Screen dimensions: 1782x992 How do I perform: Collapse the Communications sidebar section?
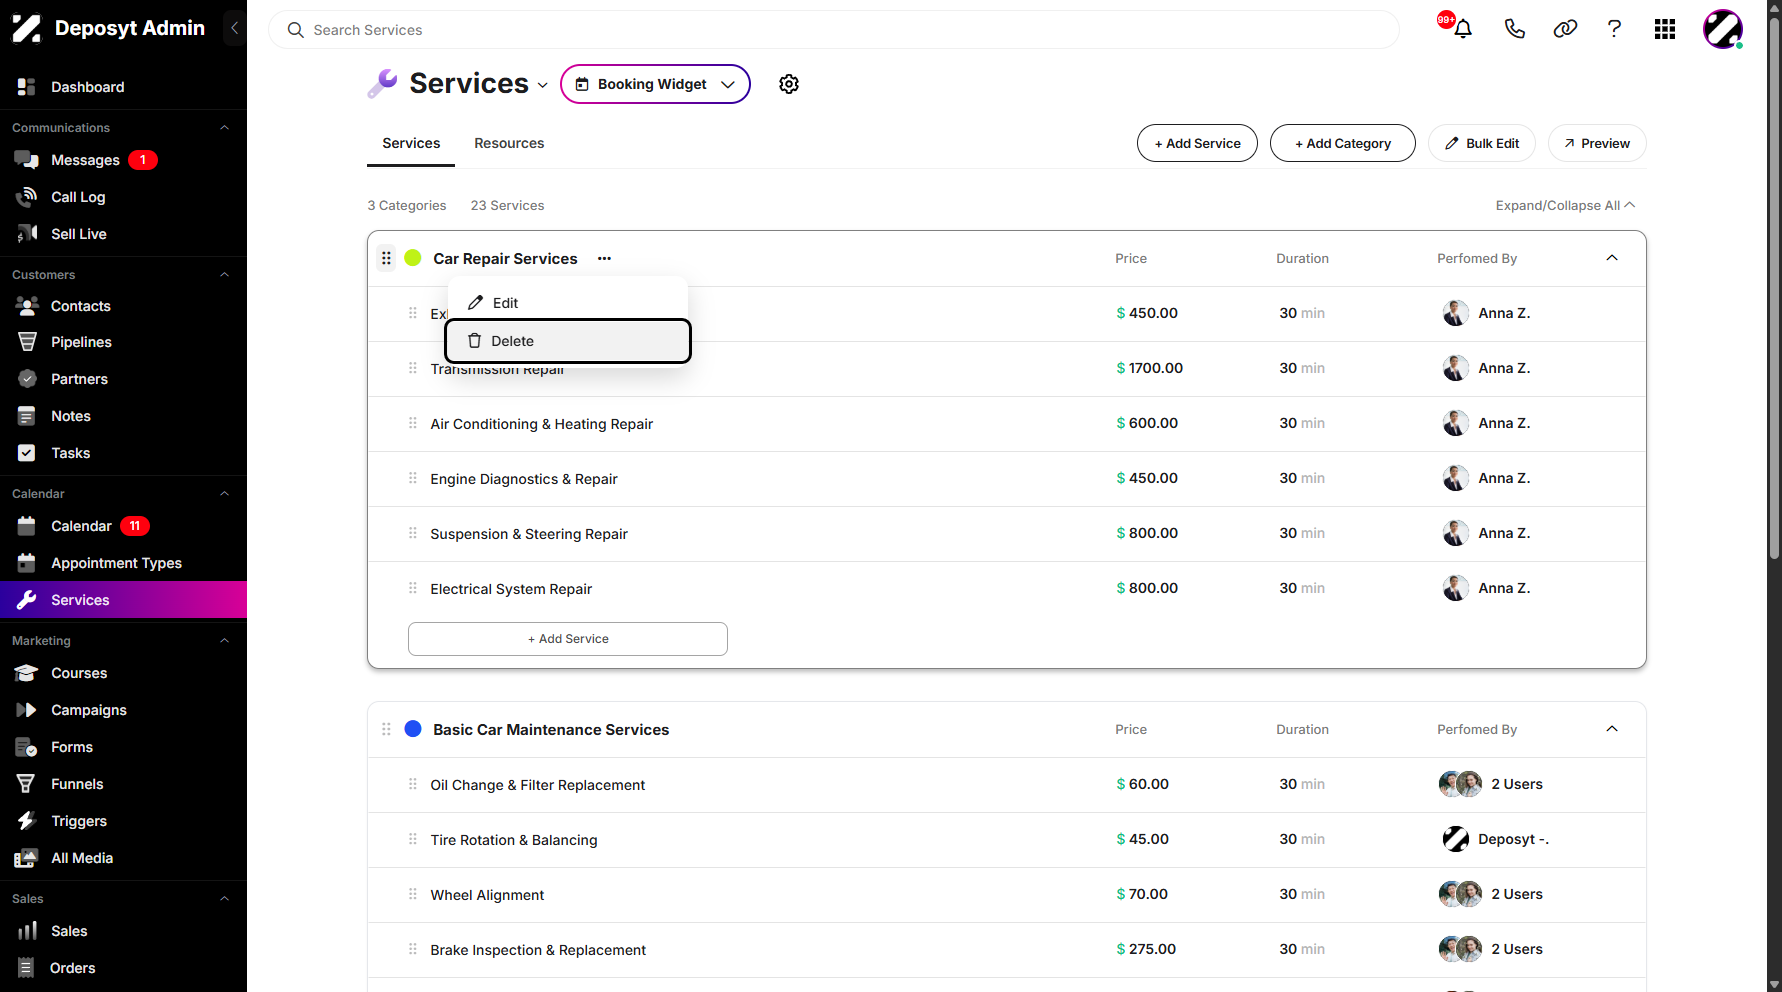pyautogui.click(x=225, y=128)
